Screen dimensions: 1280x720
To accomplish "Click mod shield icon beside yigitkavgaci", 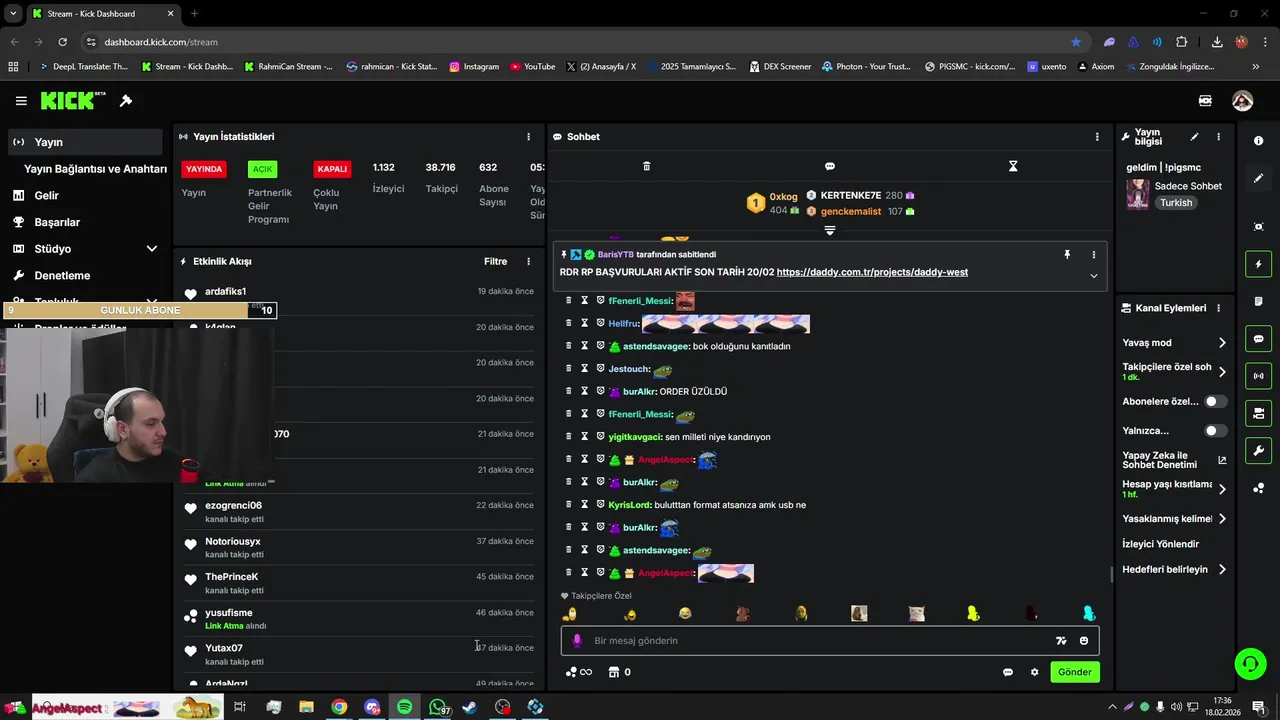I will (601, 437).
